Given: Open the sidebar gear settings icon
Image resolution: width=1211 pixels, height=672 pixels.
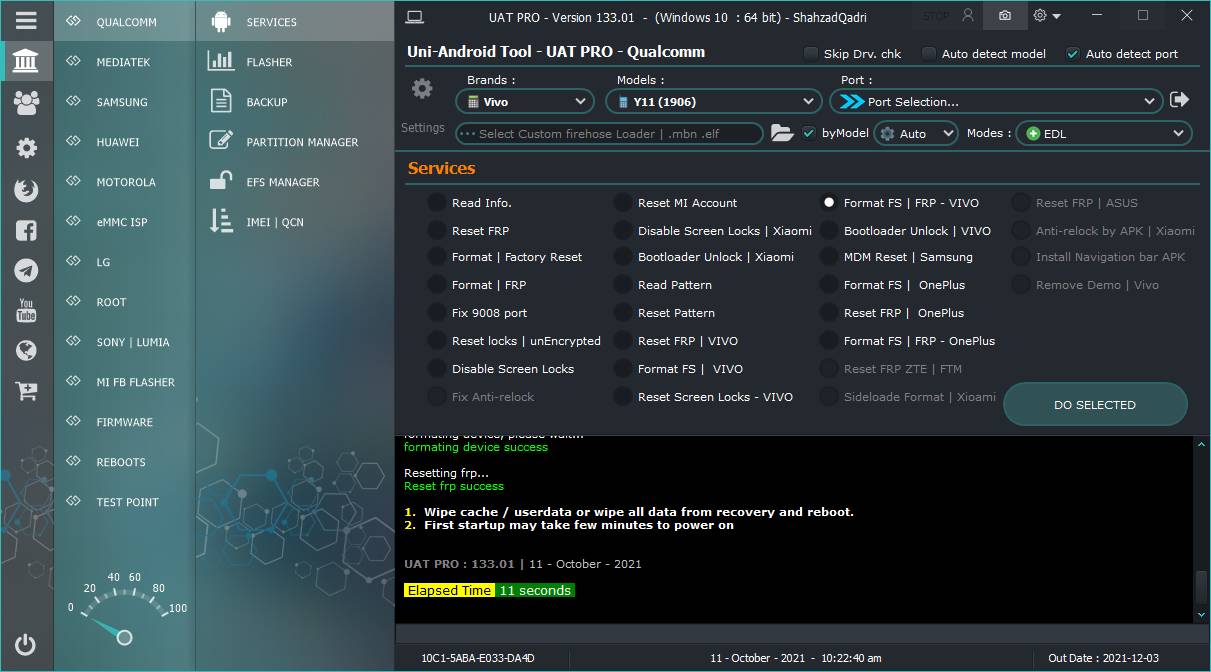Looking at the screenshot, I should (26, 147).
